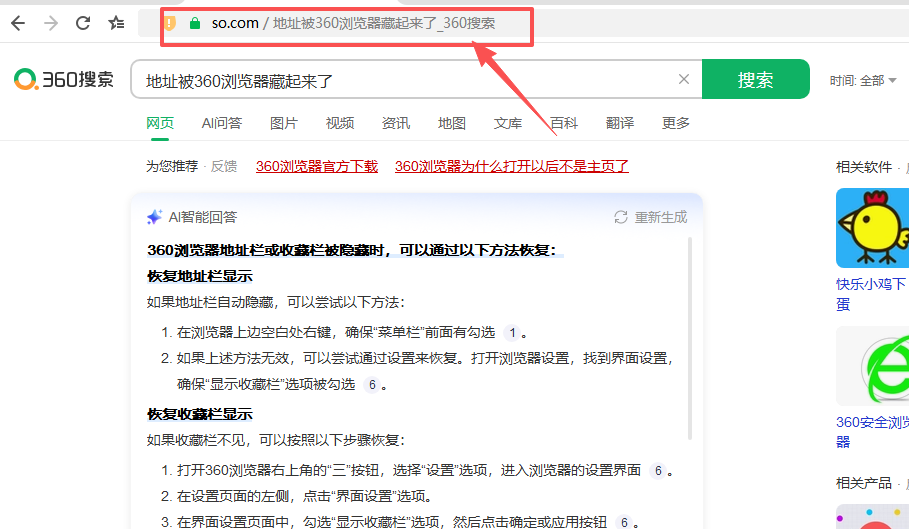This screenshot has height=529, width=909.
Task: Open the 百科 tab
Action: click(x=563, y=123)
